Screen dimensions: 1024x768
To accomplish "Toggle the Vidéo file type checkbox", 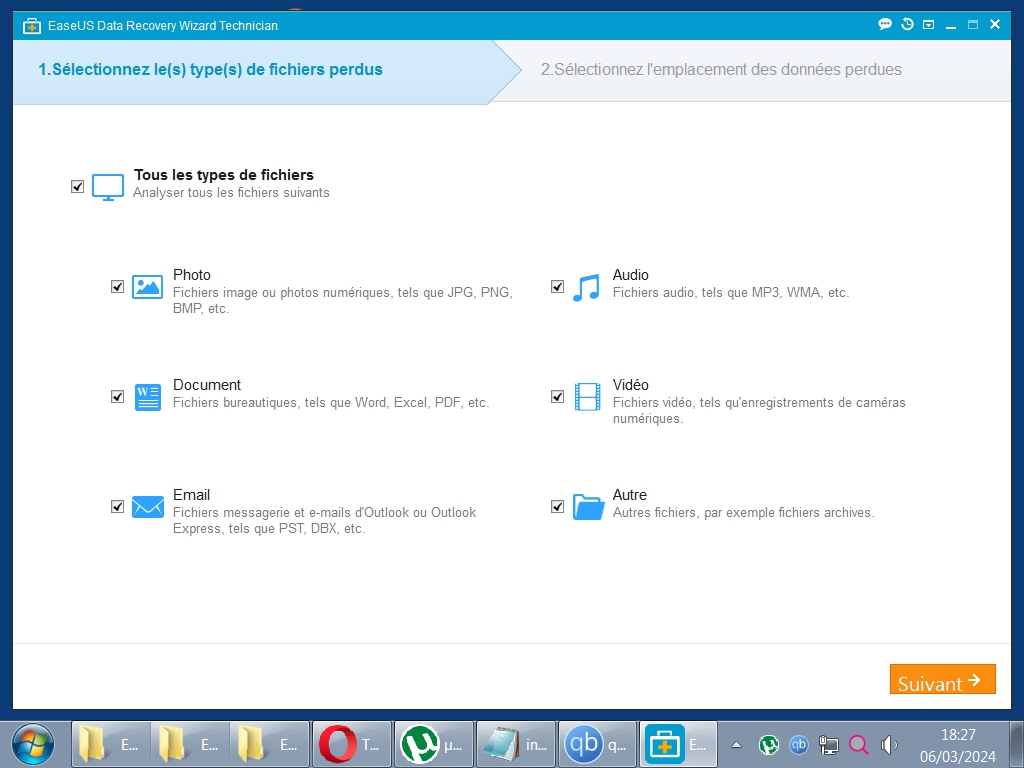I will pos(558,396).
